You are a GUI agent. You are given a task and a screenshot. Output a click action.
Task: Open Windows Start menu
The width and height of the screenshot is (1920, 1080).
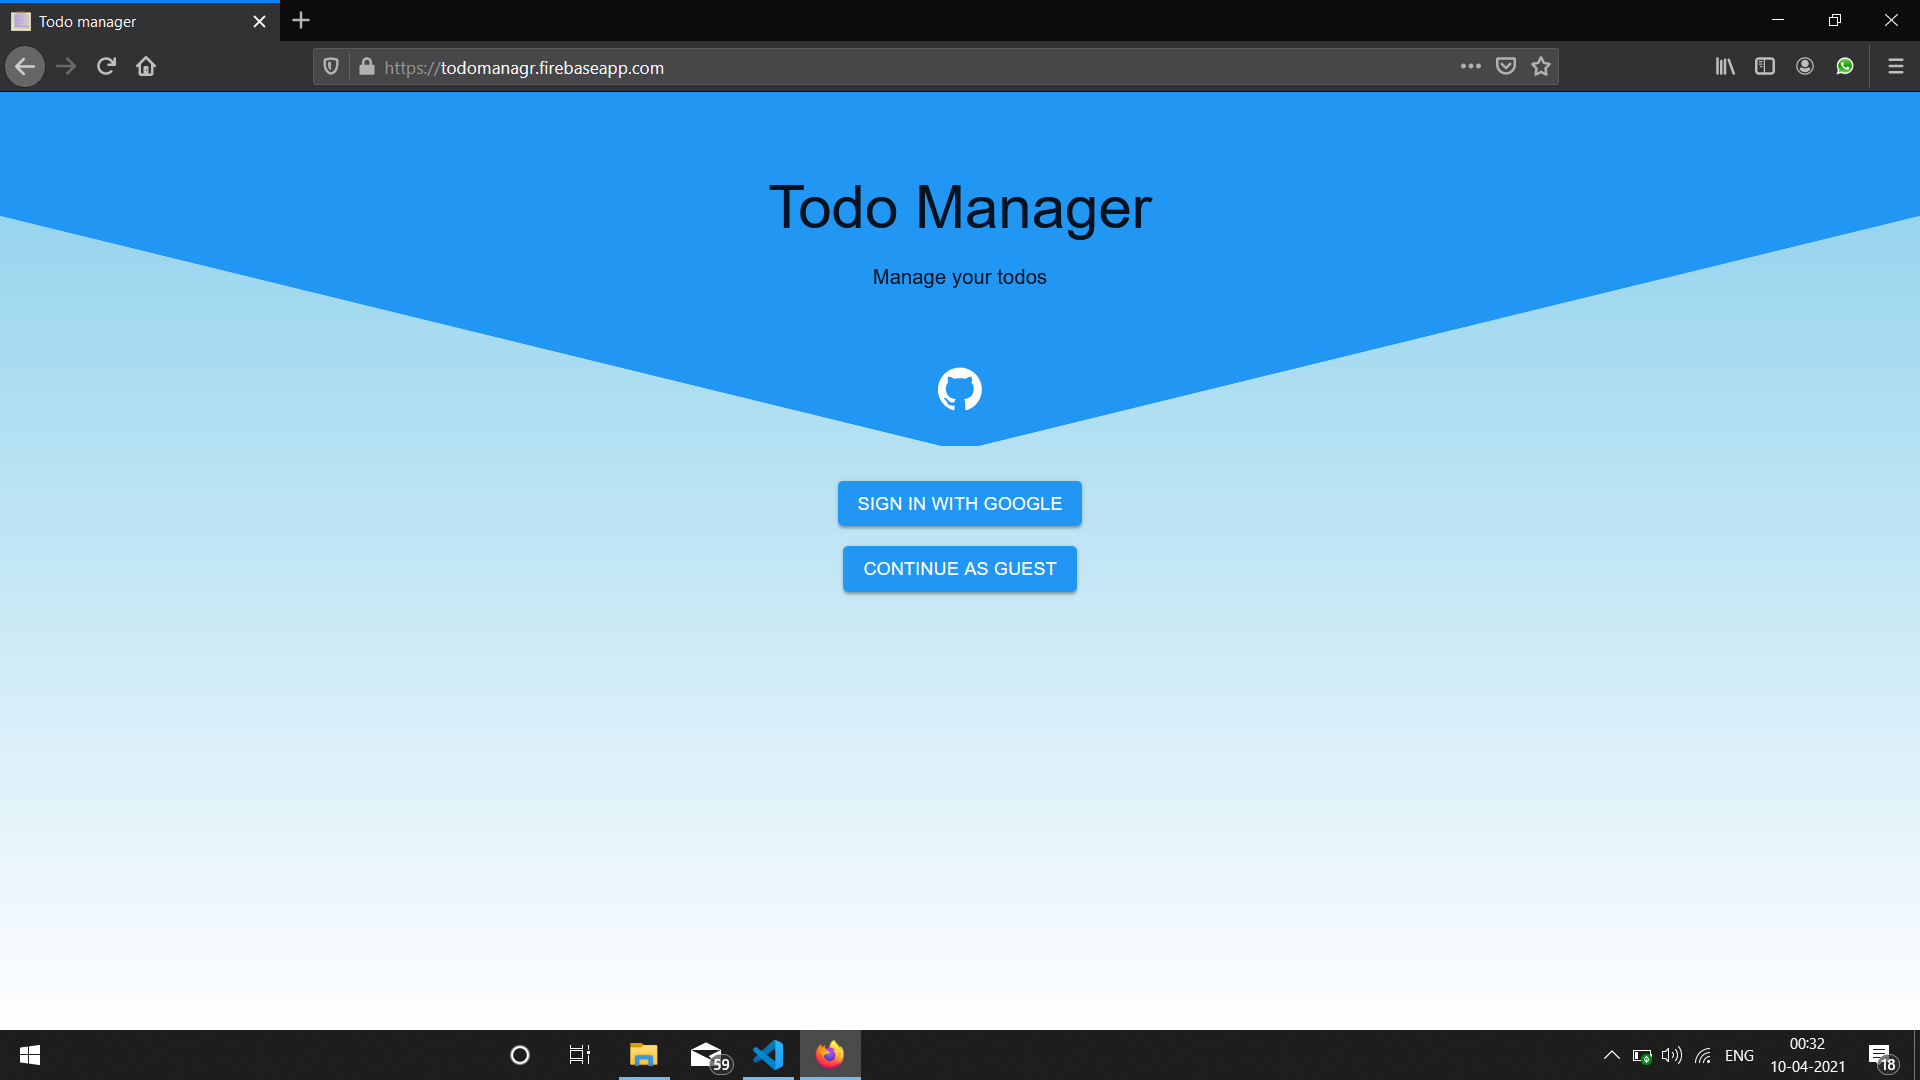(29, 1055)
